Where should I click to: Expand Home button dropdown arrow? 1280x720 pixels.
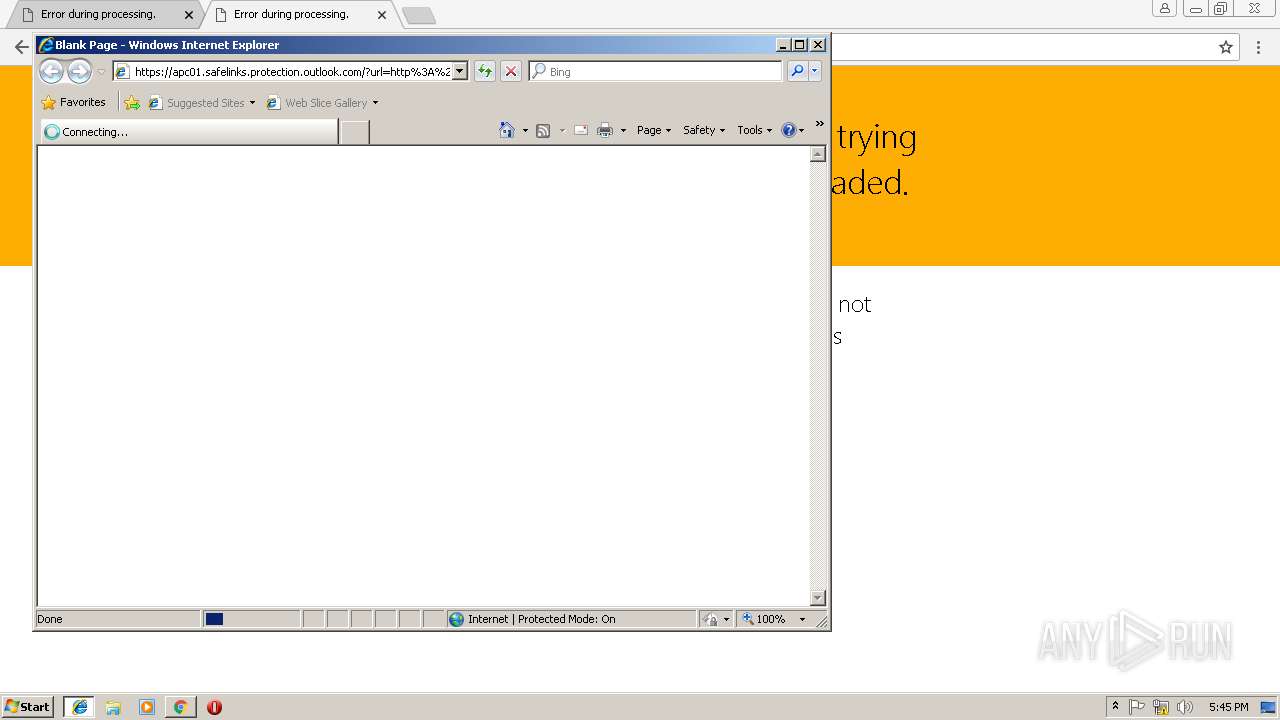pyautogui.click(x=525, y=131)
